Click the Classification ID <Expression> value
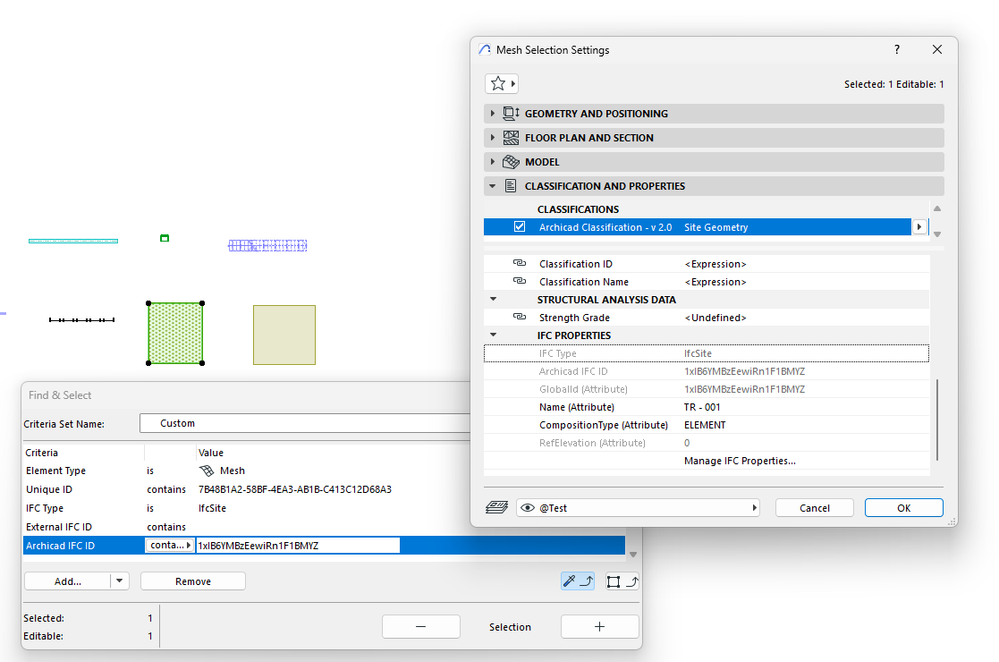The width and height of the screenshot is (999, 662). coord(715,264)
